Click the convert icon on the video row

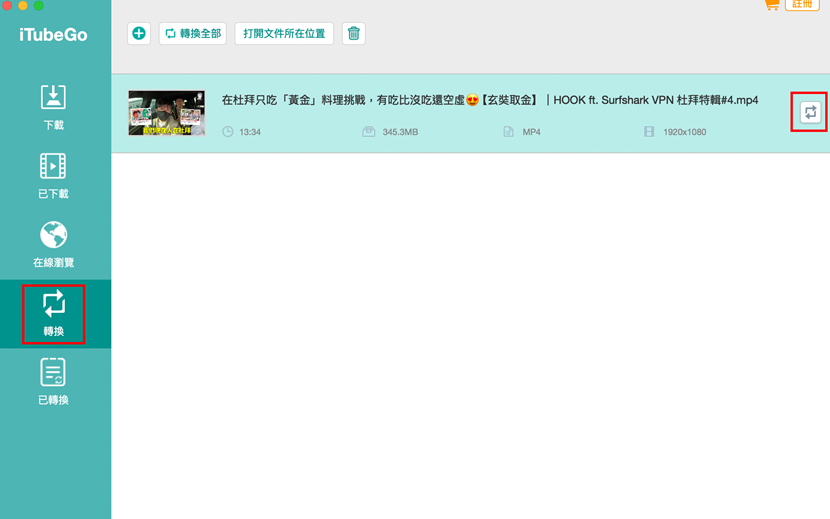point(810,112)
